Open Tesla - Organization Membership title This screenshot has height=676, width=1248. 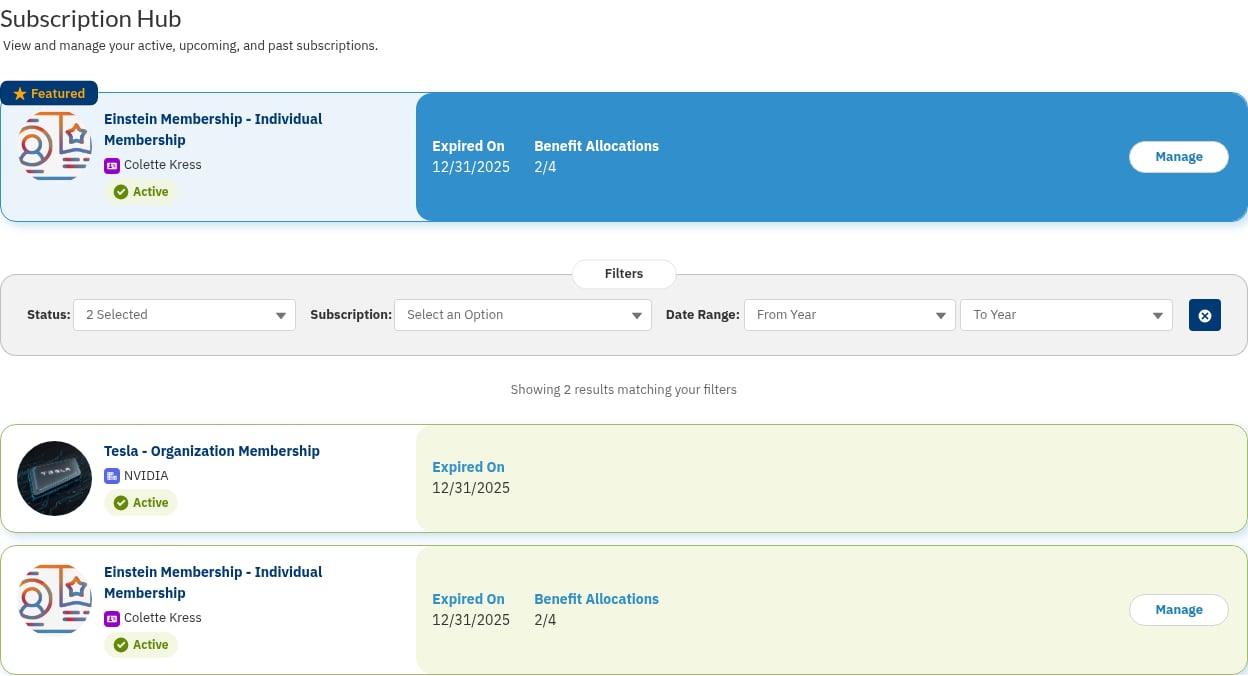(212, 451)
